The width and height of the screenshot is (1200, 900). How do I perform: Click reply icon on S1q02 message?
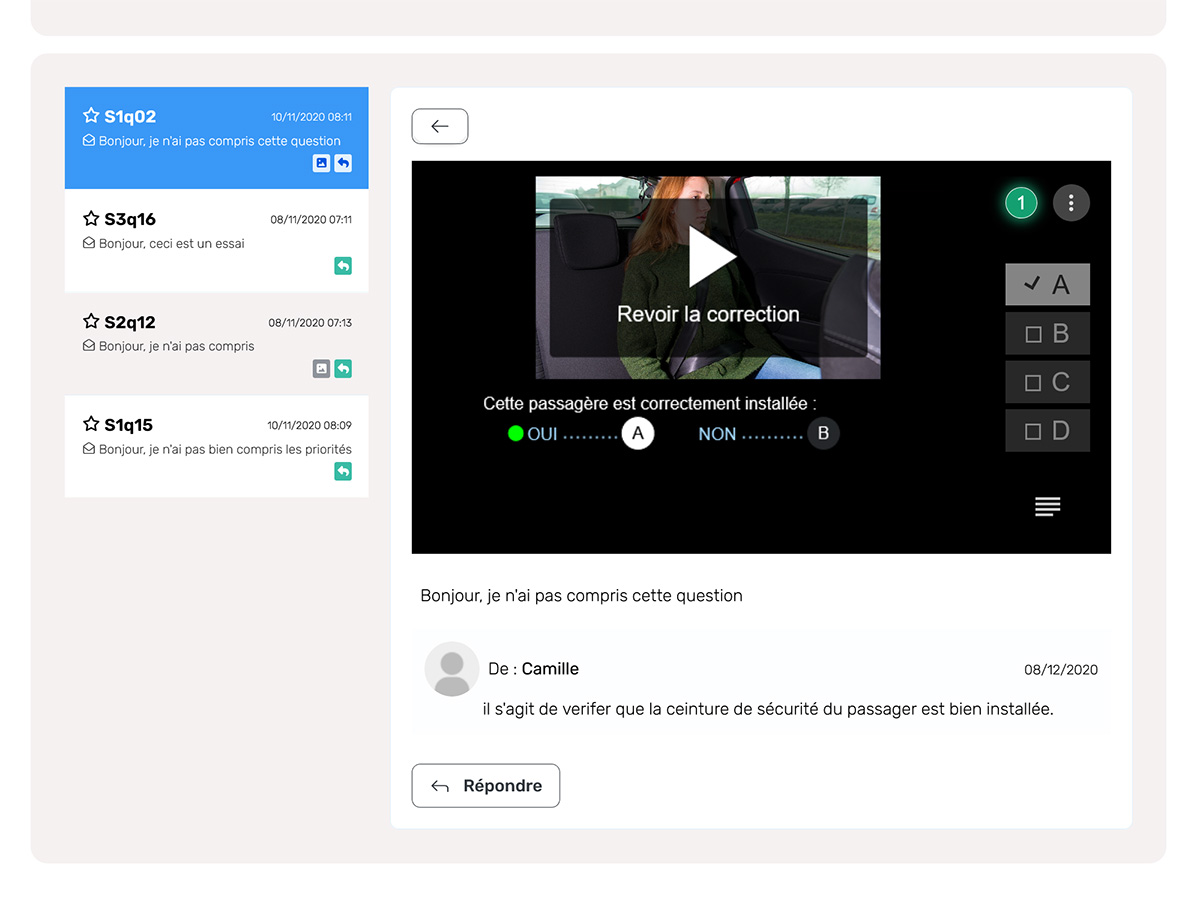click(343, 163)
